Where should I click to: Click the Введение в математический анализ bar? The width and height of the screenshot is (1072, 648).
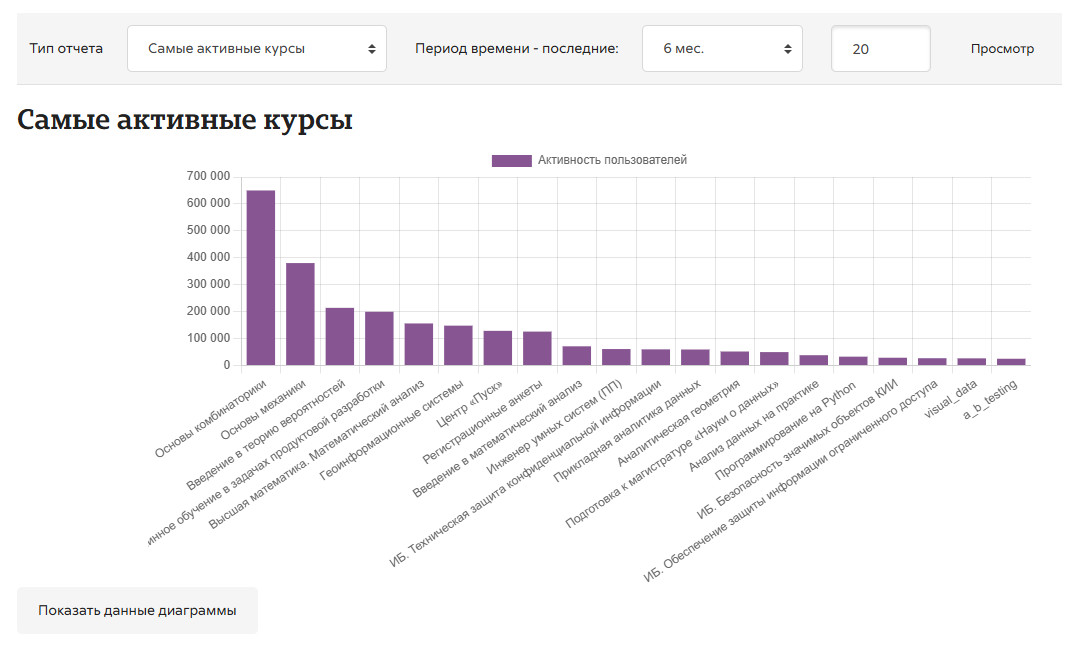click(x=576, y=356)
